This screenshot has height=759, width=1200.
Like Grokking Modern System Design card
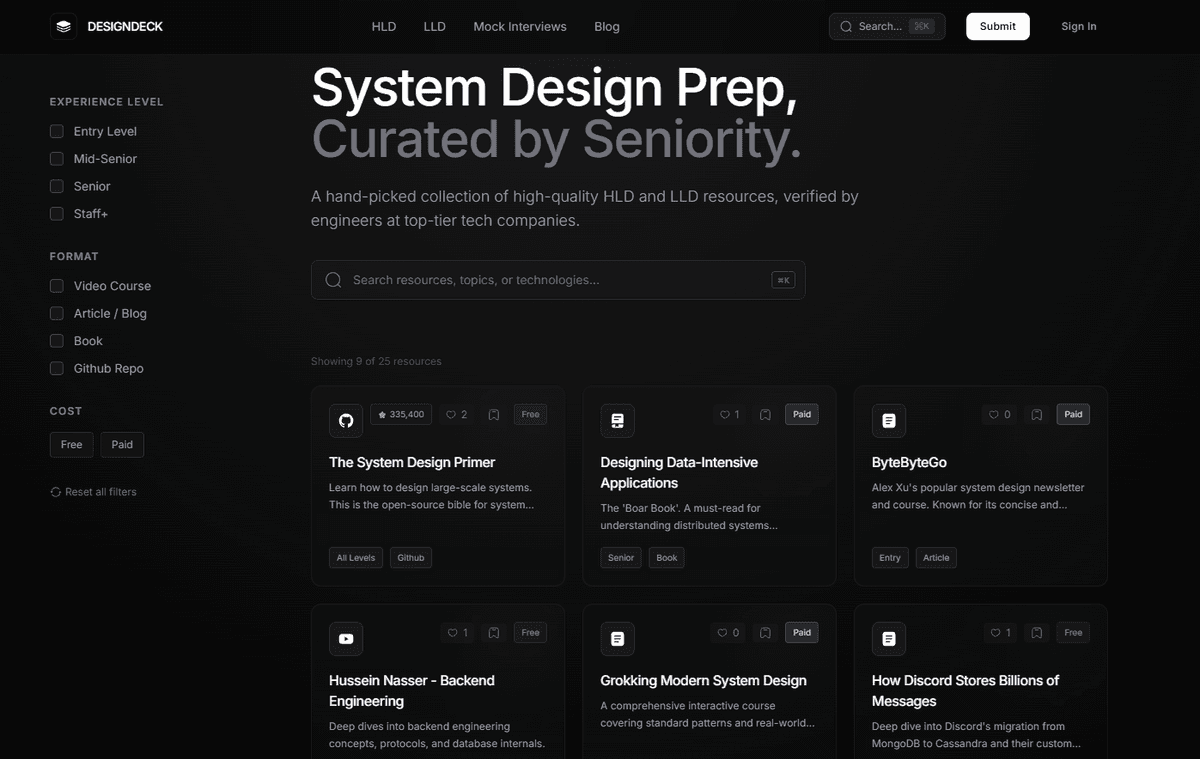[x=729, y=632]
